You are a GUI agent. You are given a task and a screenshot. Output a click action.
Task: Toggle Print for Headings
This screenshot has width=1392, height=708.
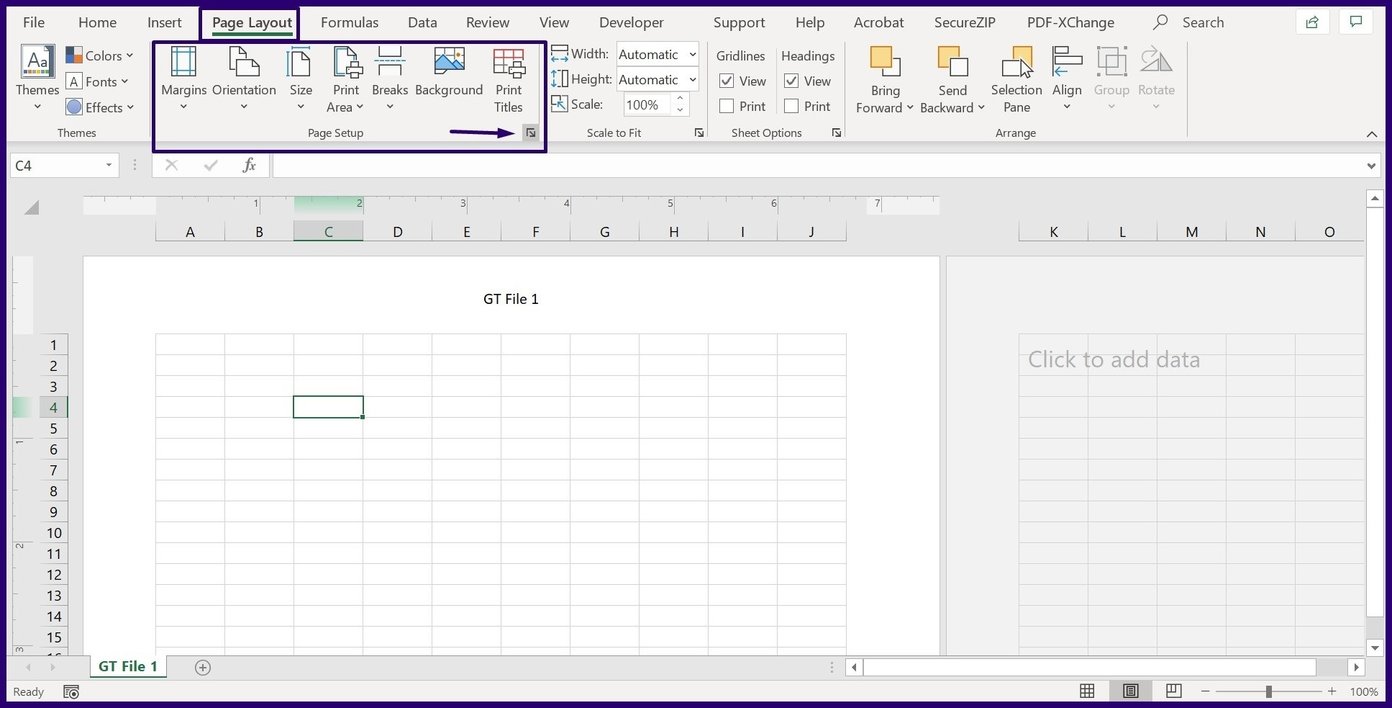click(x=792, y=106)
